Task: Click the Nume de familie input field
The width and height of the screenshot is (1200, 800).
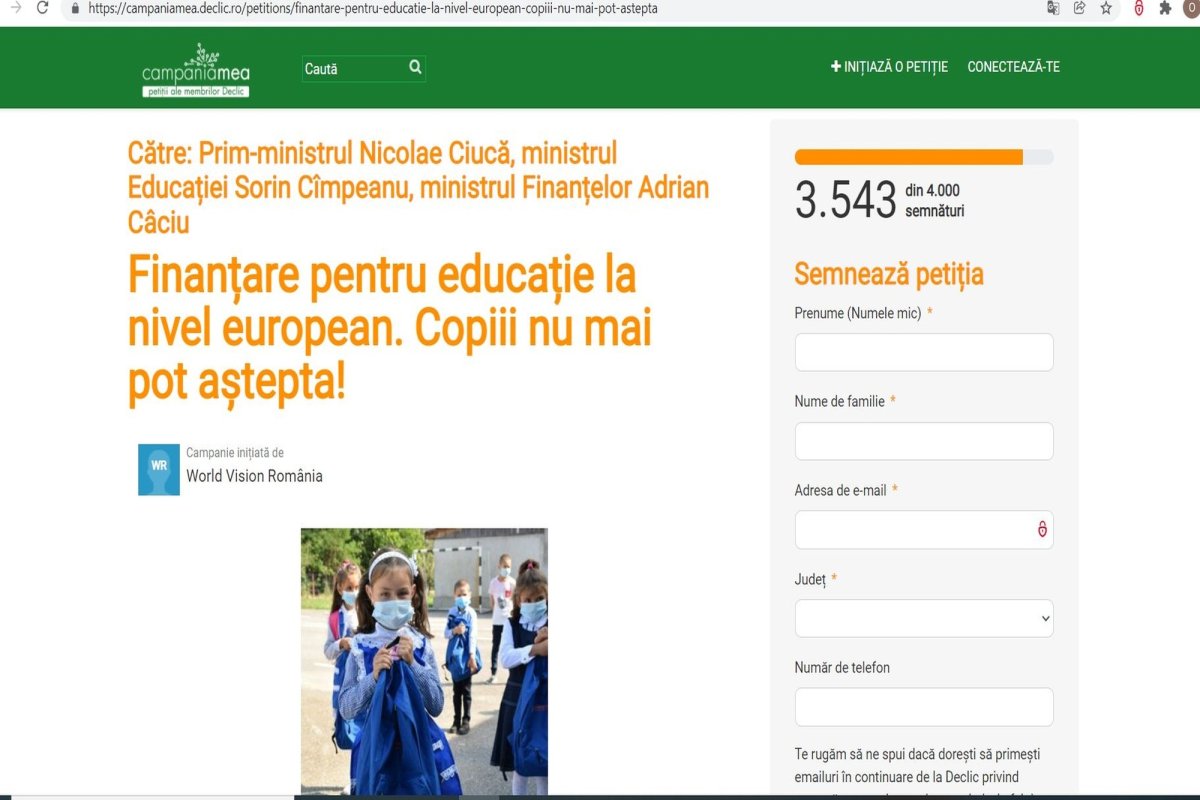Action: pyautogui.click(x=923, y=440)
